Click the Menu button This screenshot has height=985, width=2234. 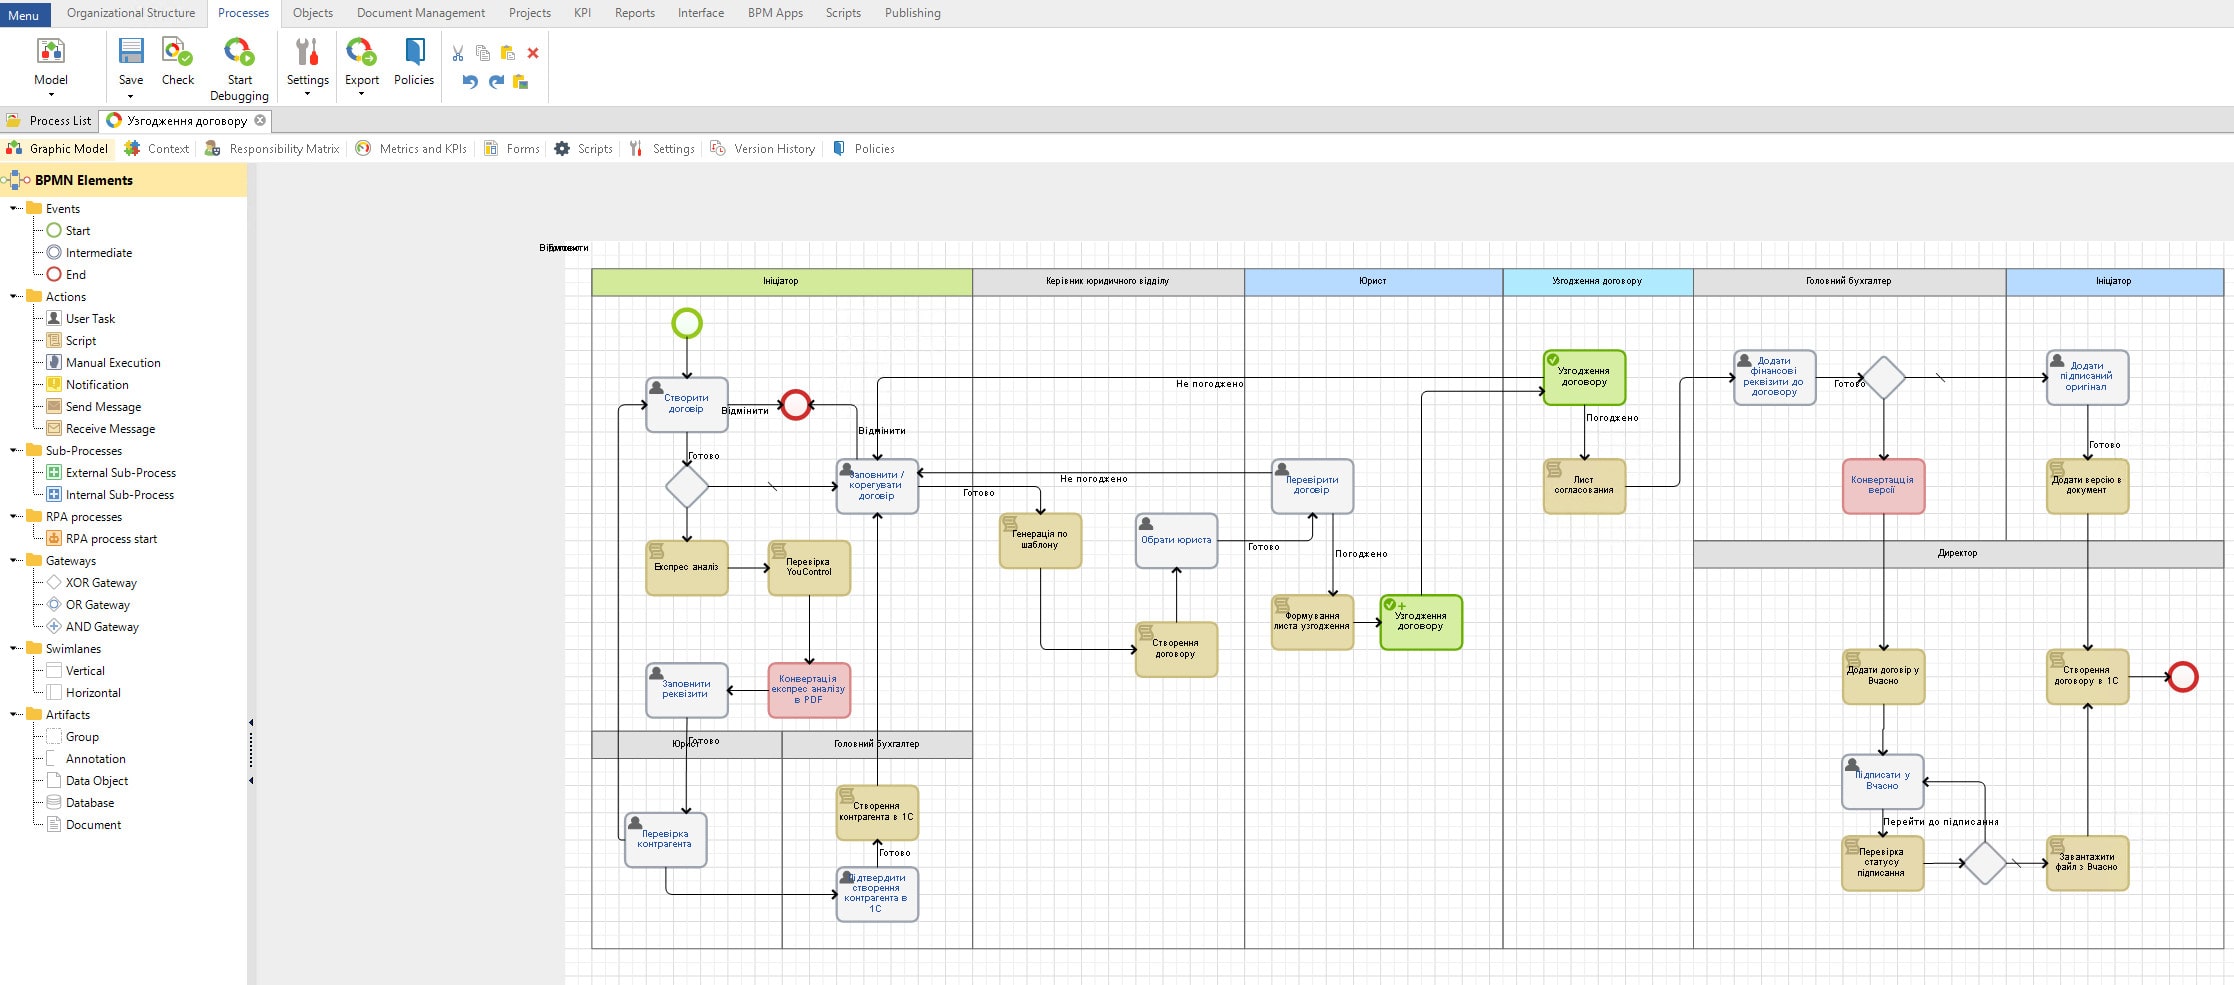[24, 15]
